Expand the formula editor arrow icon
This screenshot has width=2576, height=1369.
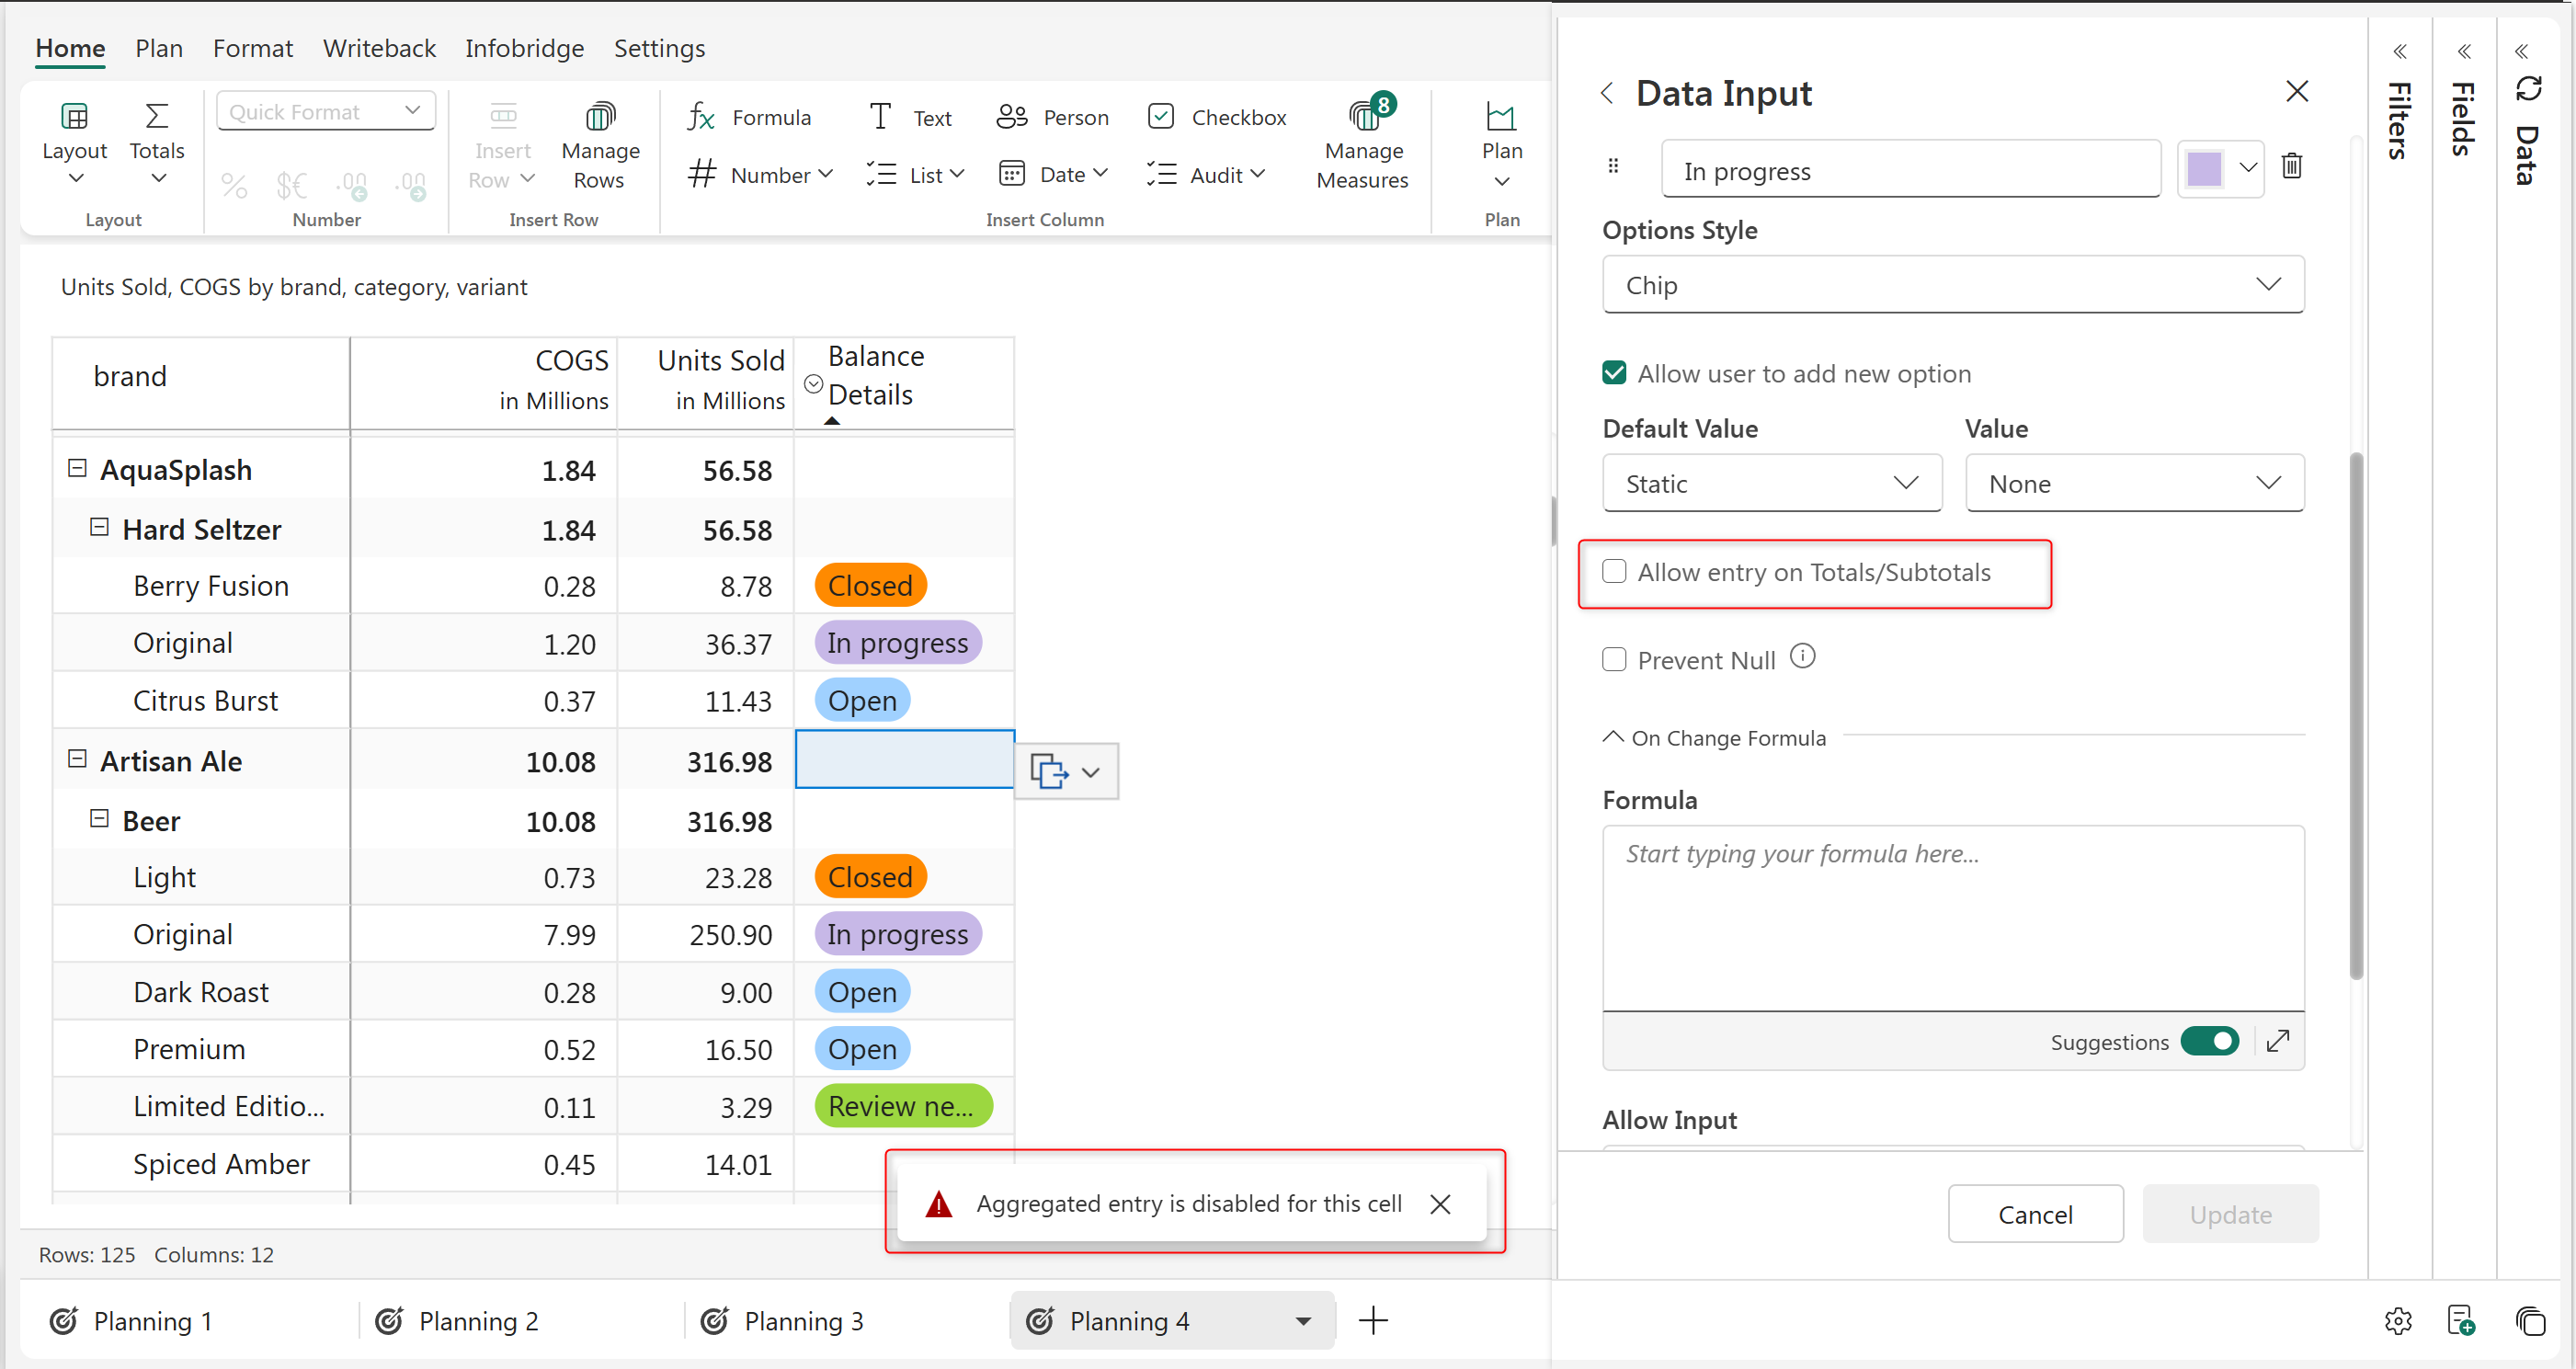click(x=2277, y=1041)
